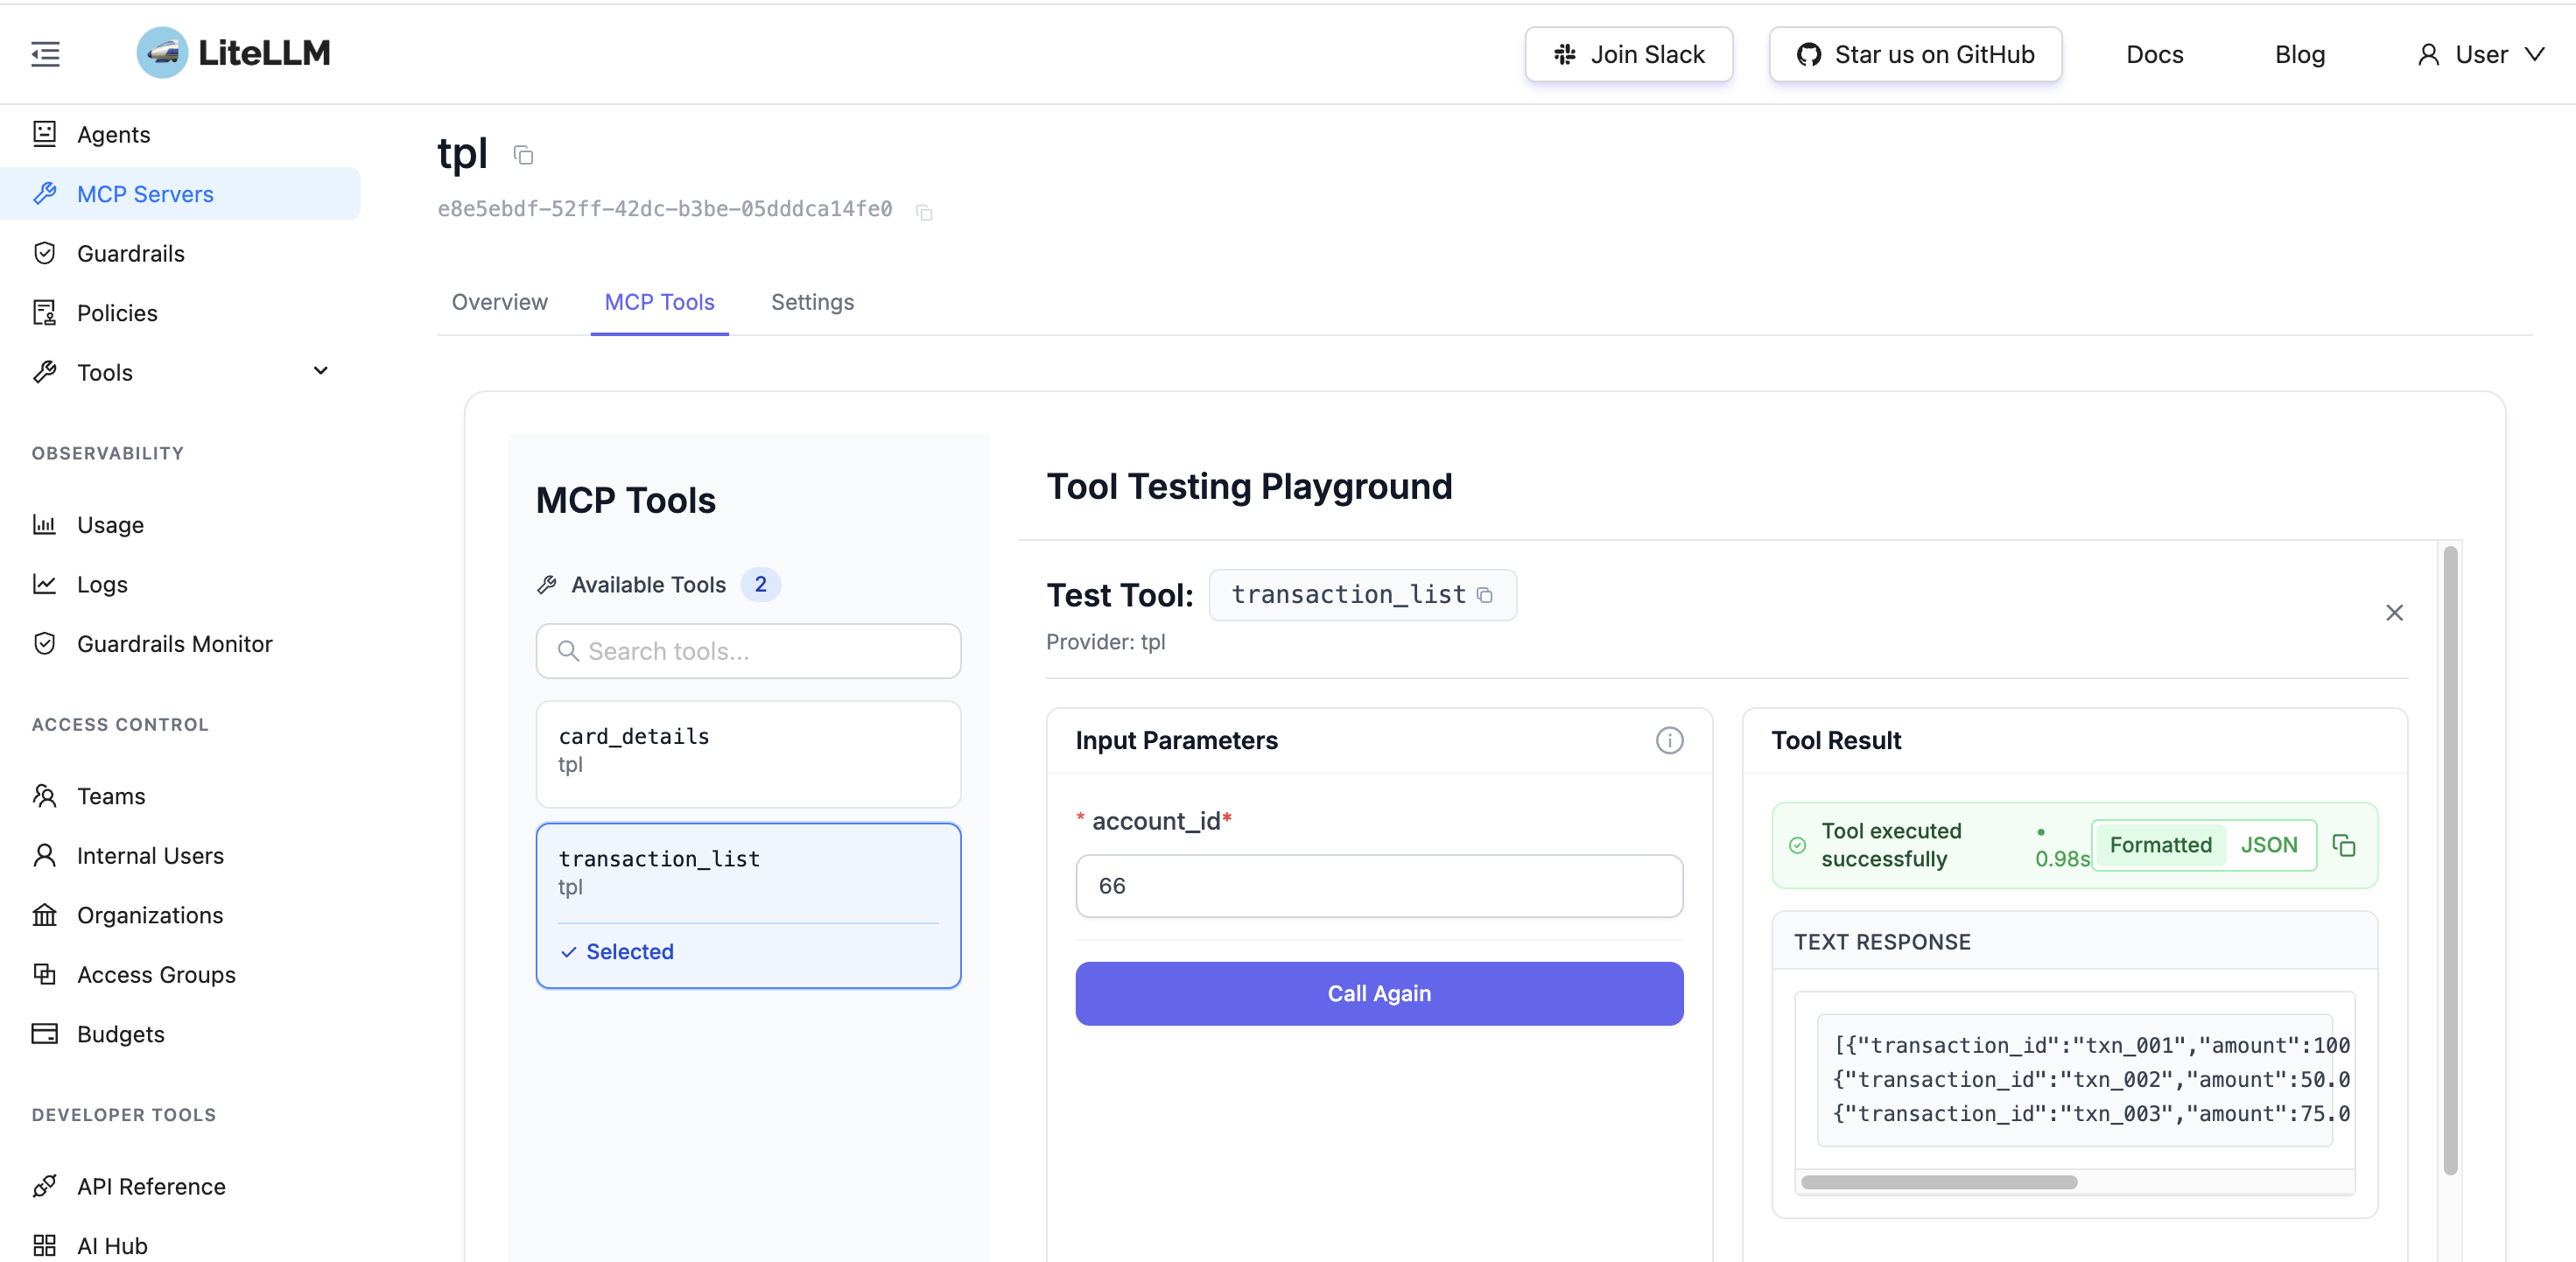Open the Overview tab

[499, 302]
